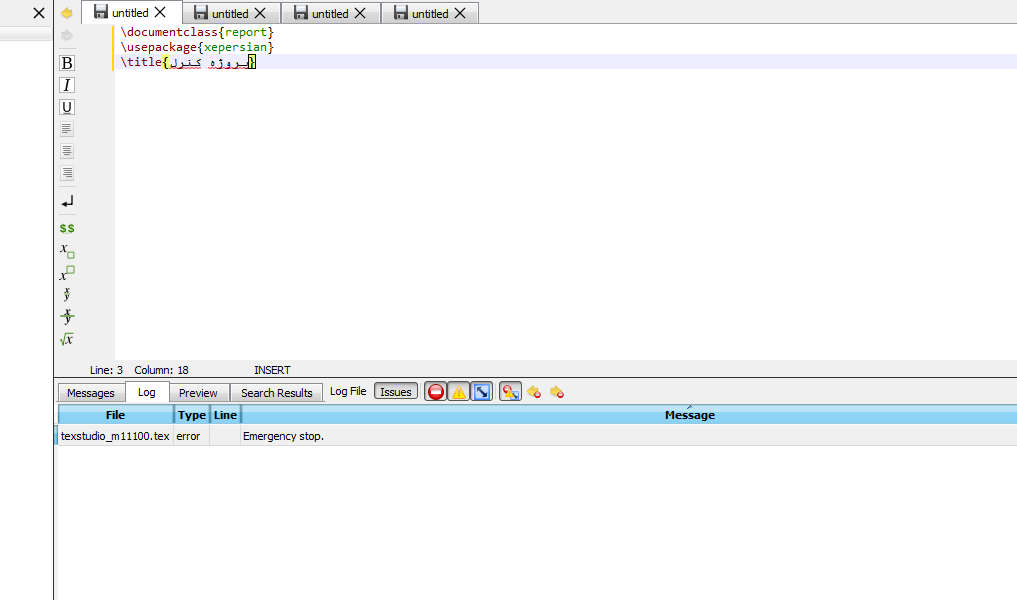Close the first untitled document tab
The width and height of the screenshot is (1017, 600).
pyautogui.click(x=160, y=13)
